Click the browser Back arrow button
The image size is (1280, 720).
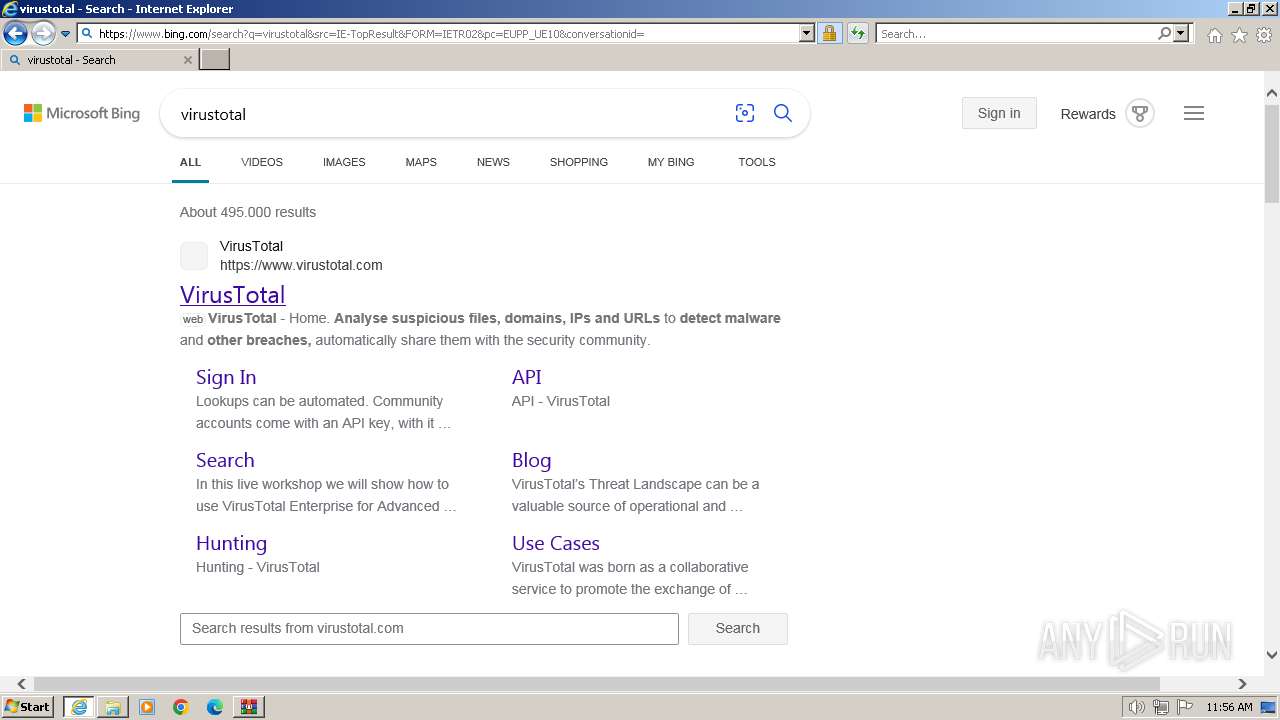coord(15,34)
